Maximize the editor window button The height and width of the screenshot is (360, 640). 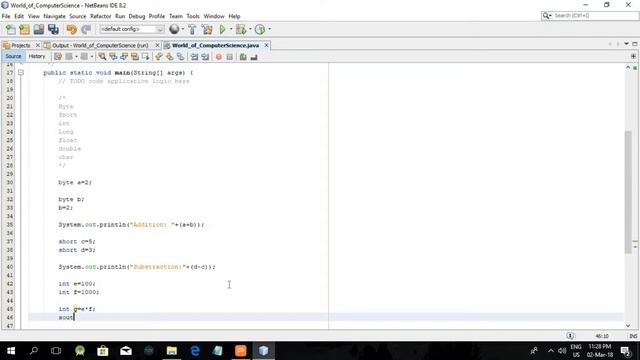635,44
